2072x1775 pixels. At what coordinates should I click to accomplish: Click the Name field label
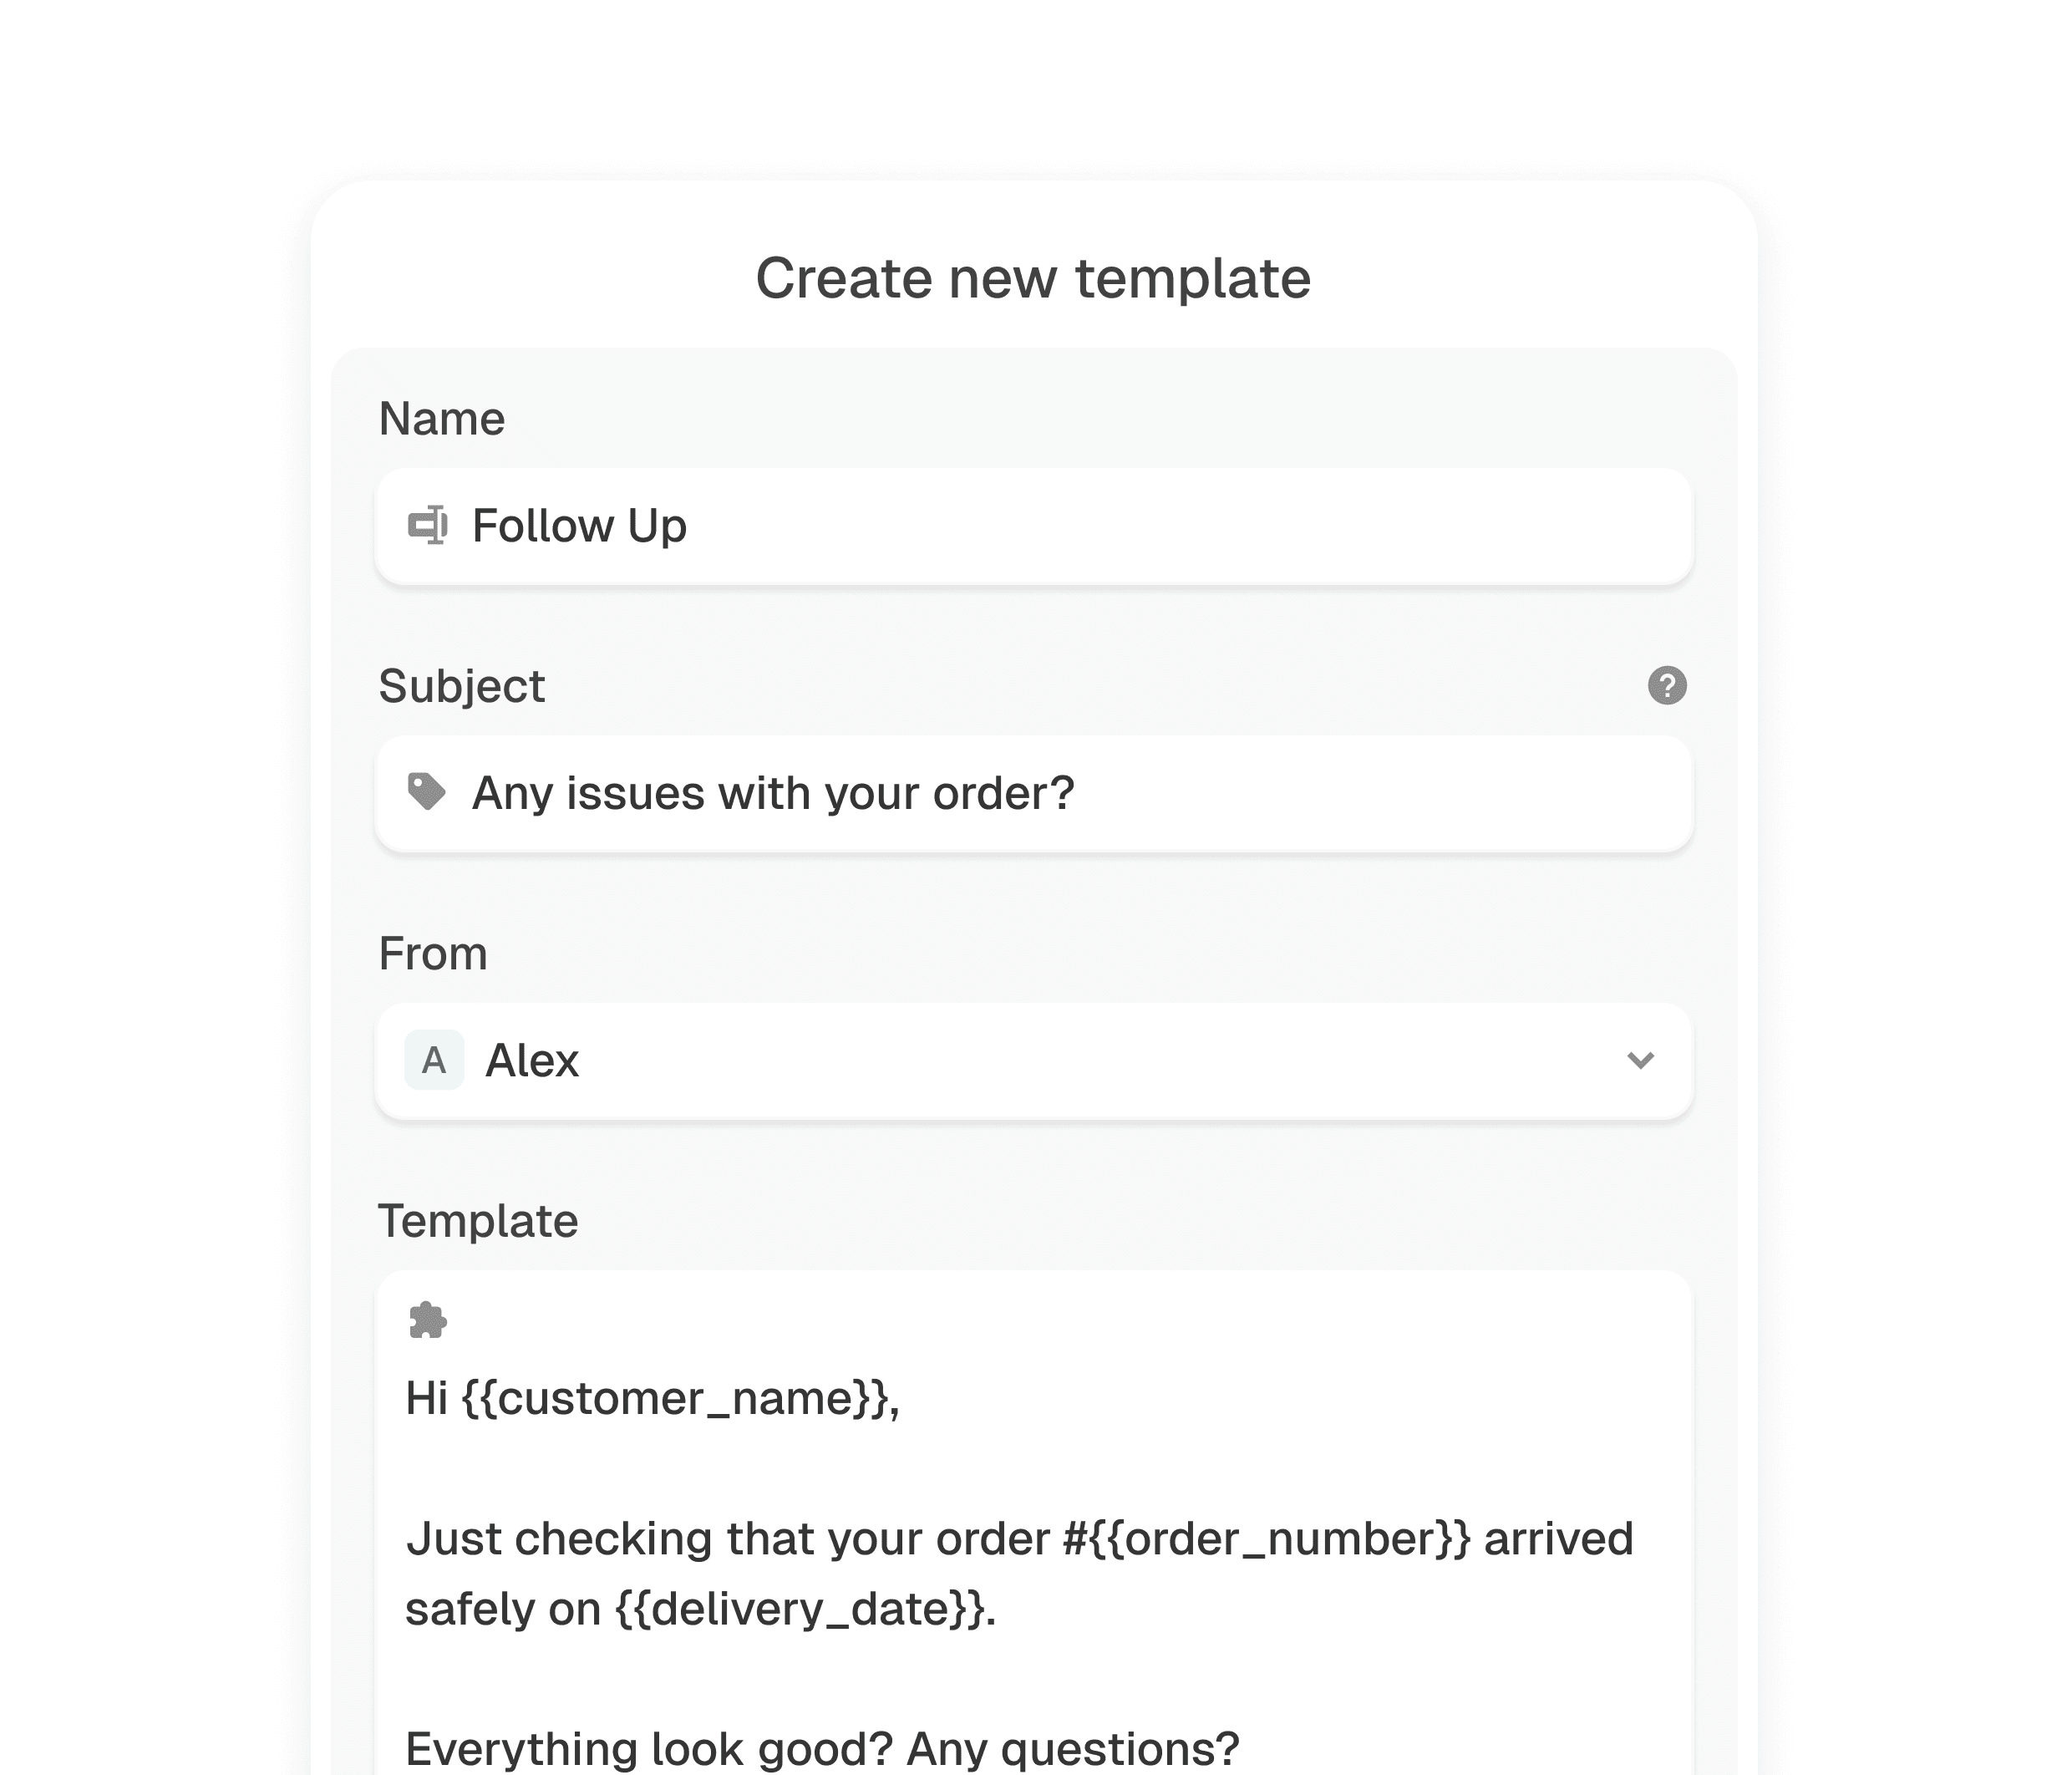[x=442, y=418]
